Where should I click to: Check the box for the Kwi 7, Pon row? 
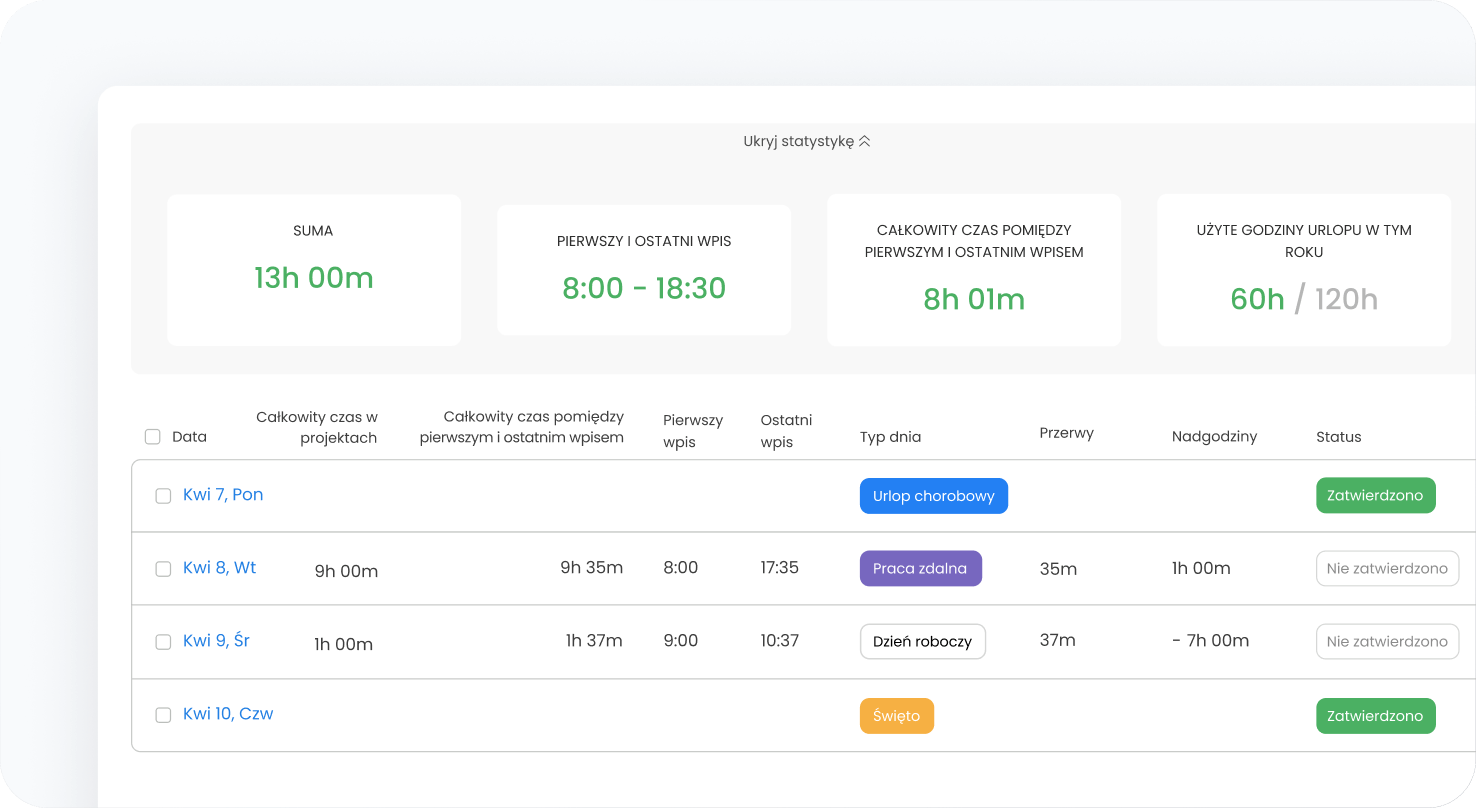coord(163,496)
